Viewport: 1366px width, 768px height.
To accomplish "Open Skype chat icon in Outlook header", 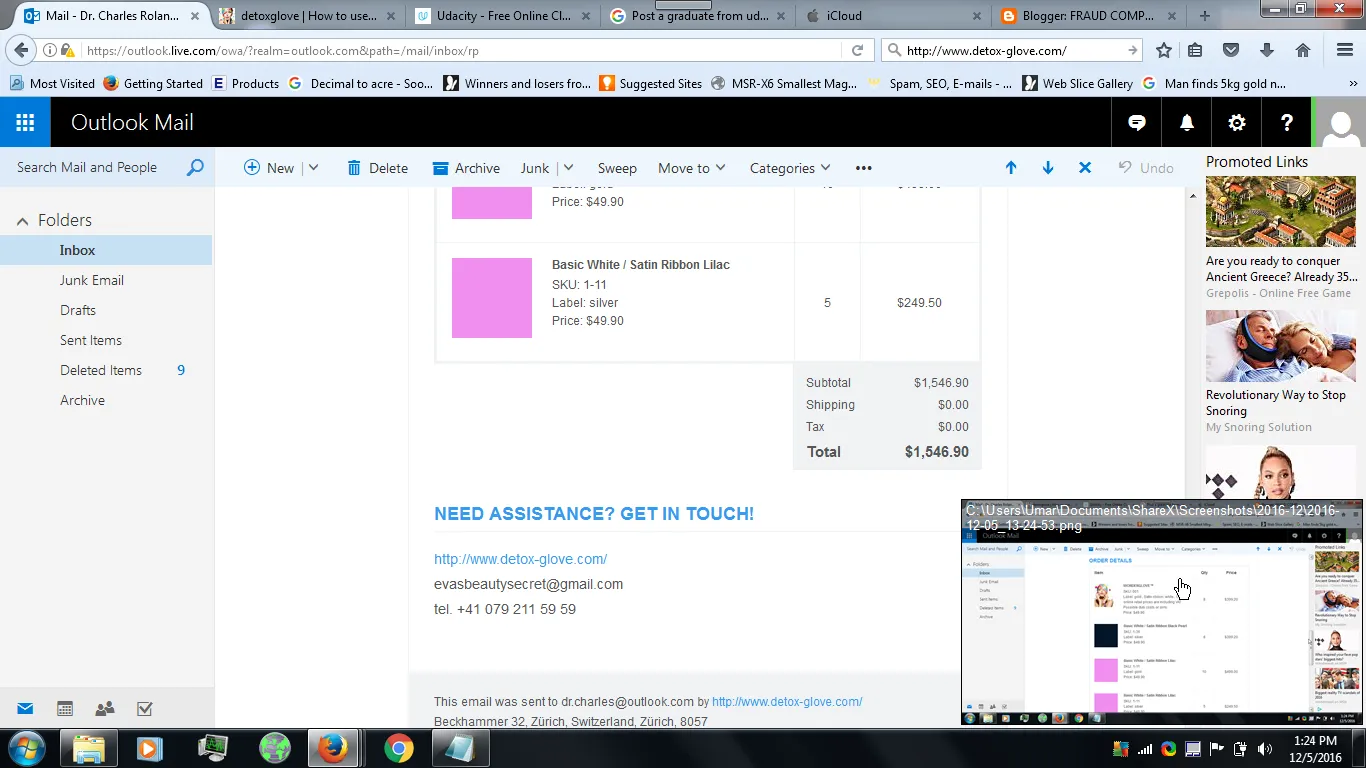I will (x=1137, y=123).
